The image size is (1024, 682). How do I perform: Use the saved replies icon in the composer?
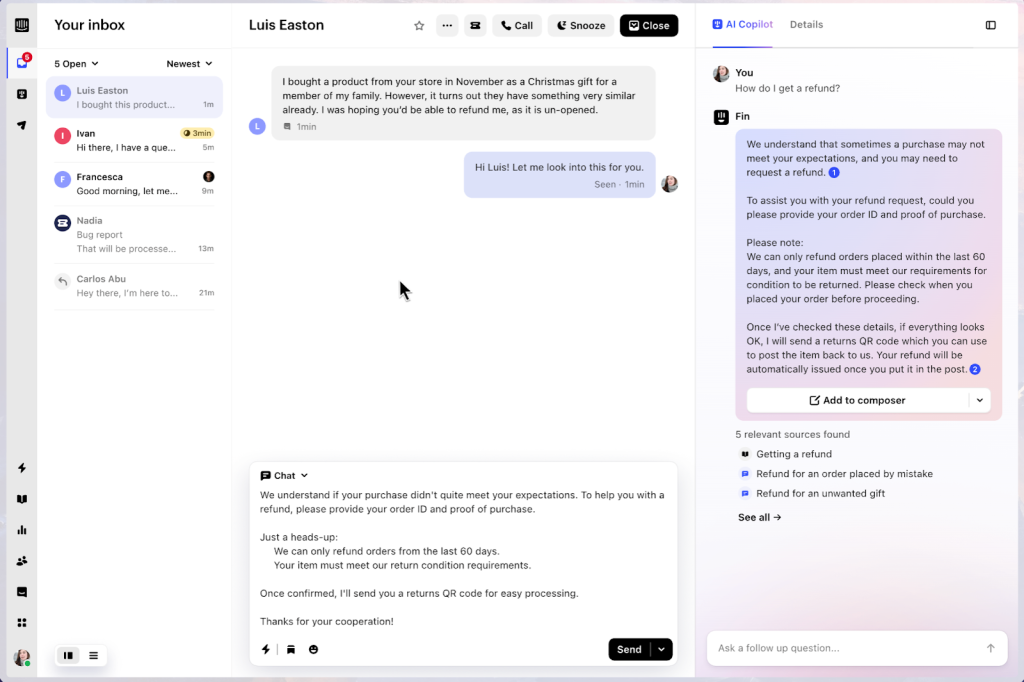289,649
